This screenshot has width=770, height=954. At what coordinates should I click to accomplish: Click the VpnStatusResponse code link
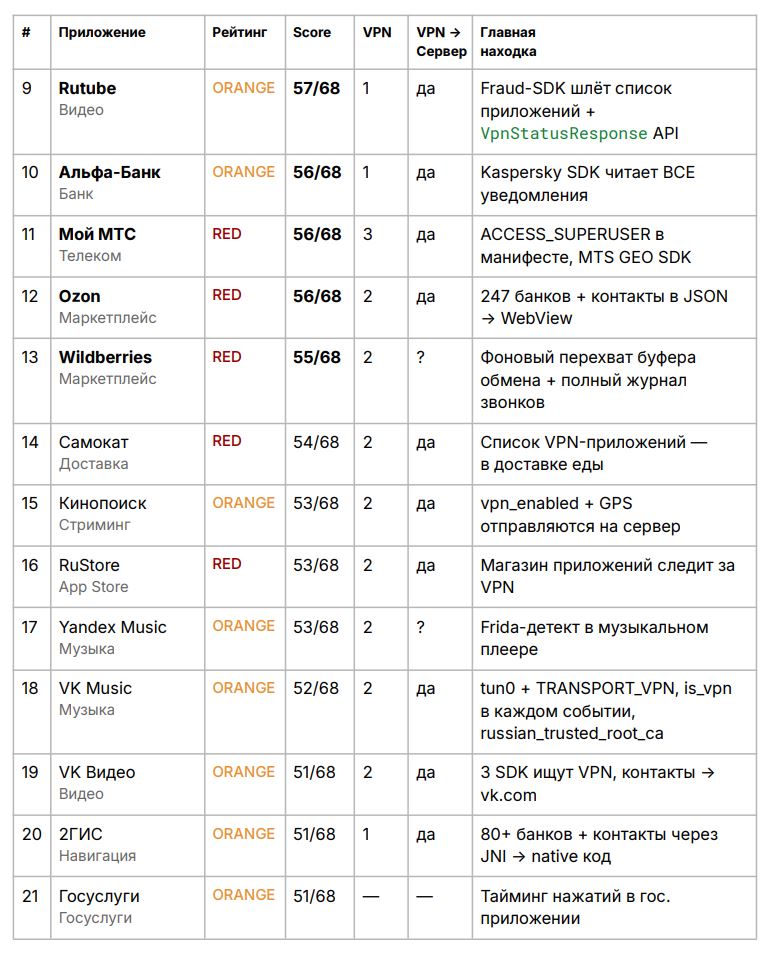pos(563,133)
